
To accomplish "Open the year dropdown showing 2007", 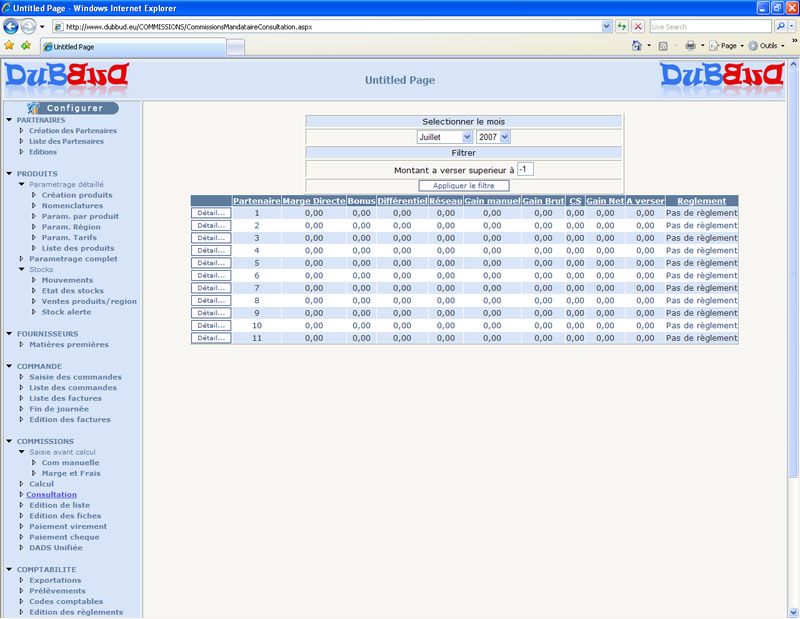I will pos(493,137).
